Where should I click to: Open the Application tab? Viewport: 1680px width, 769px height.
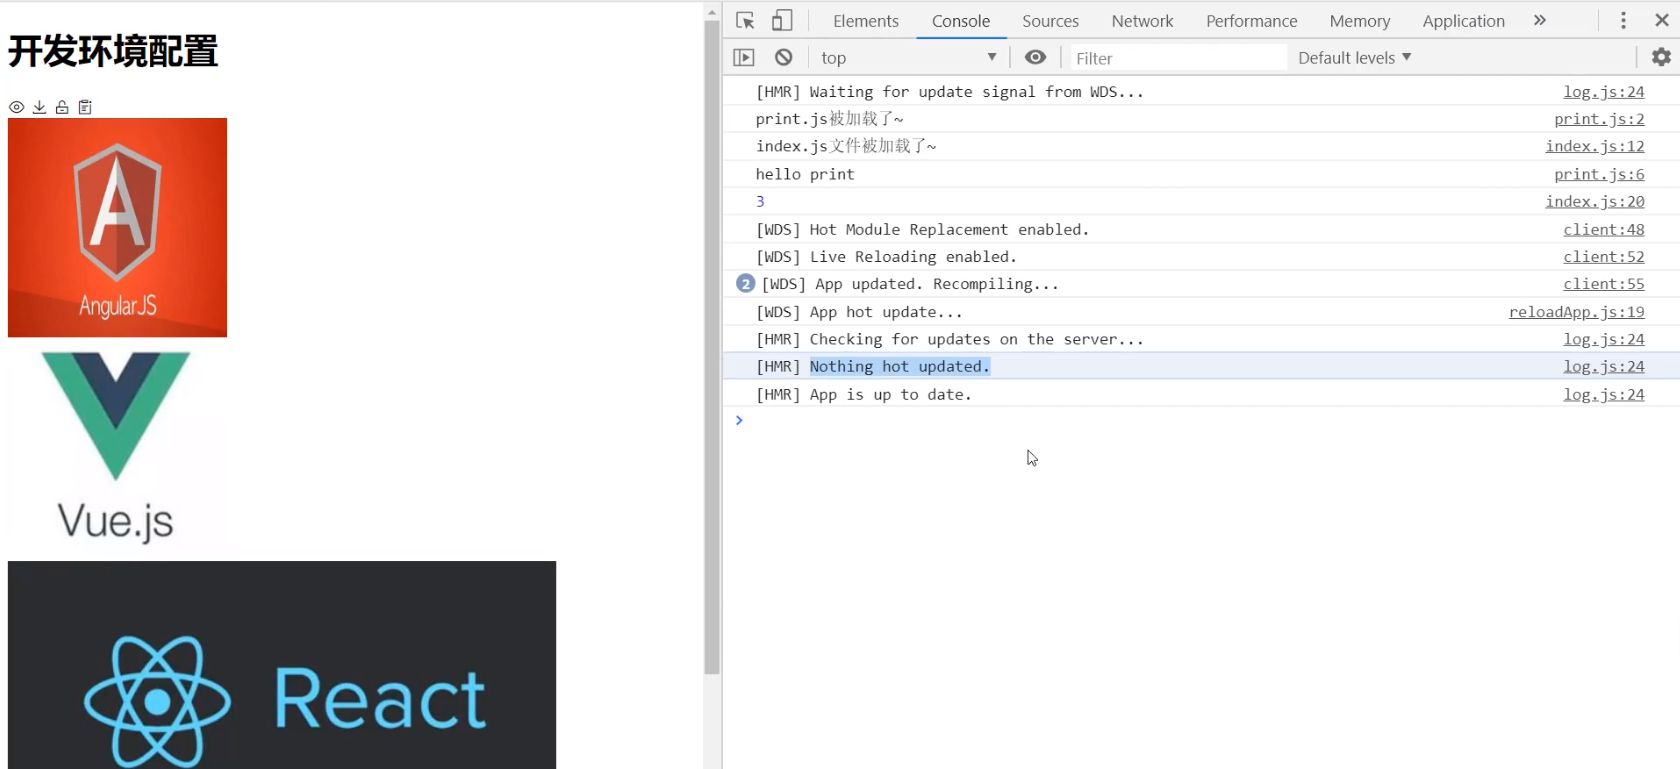pos(1463,21)
